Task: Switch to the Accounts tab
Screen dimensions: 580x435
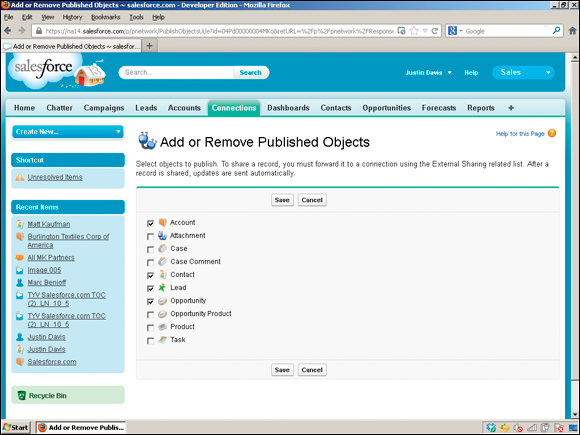Action: 184,108
